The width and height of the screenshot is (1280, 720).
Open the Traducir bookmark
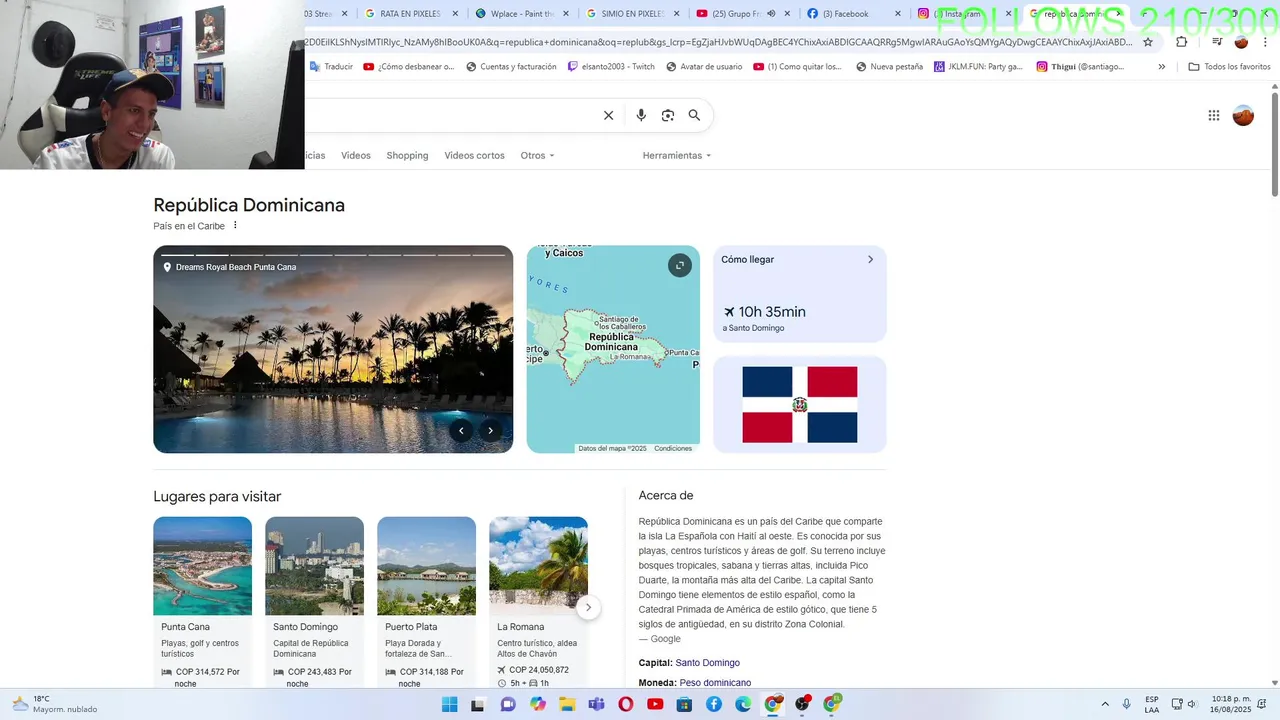pyautogui.click(x=331, y=67)
